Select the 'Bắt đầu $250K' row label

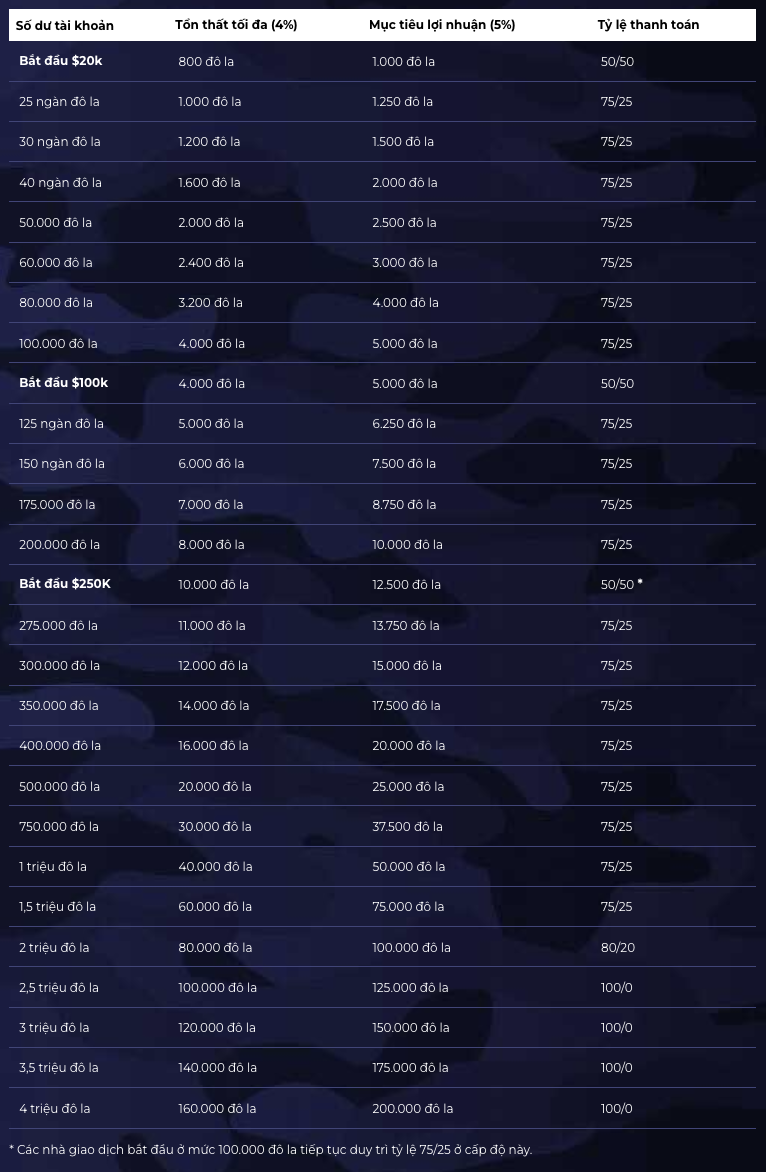point(65,584)
